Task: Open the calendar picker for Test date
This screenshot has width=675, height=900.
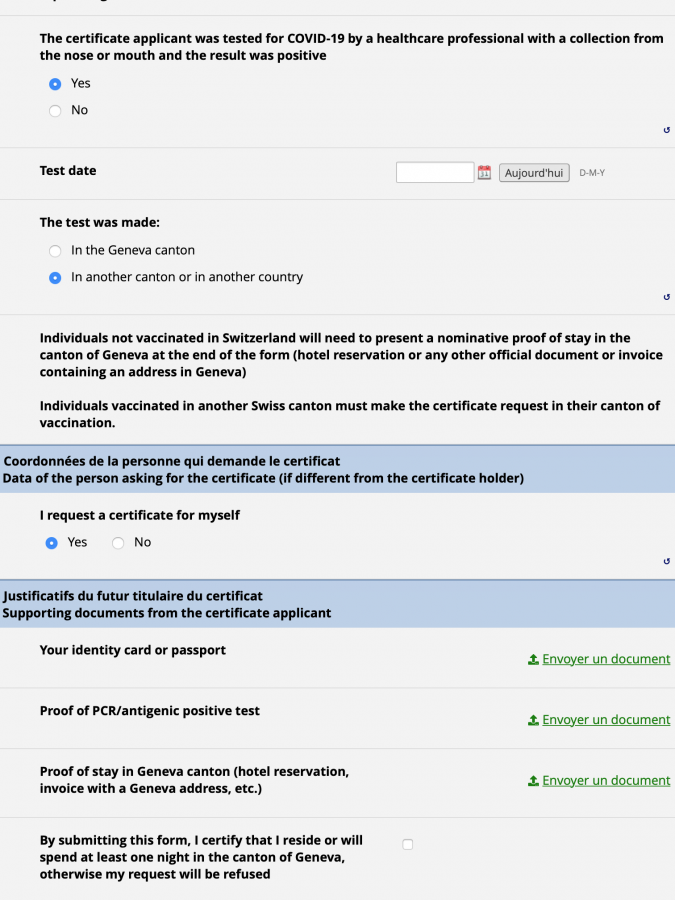Action: tap(484, 172)
